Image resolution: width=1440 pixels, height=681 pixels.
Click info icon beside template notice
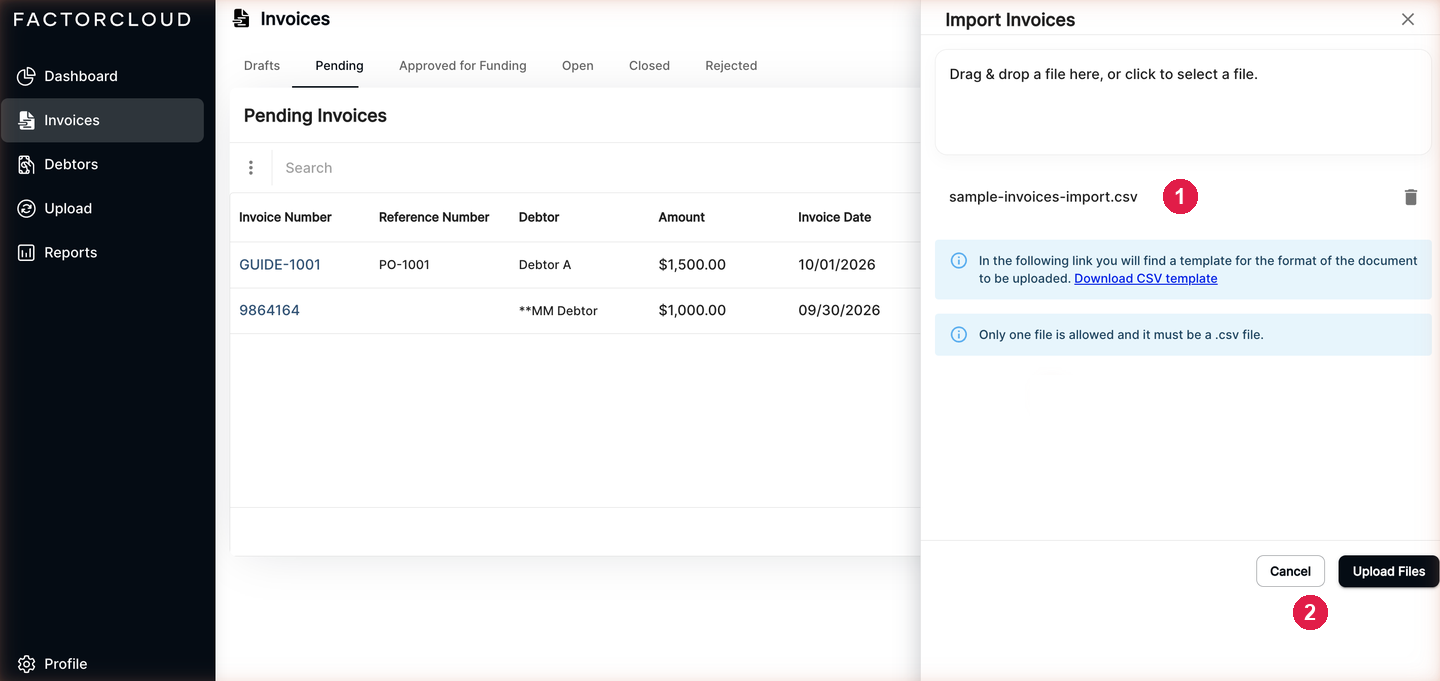pos(958,261)
